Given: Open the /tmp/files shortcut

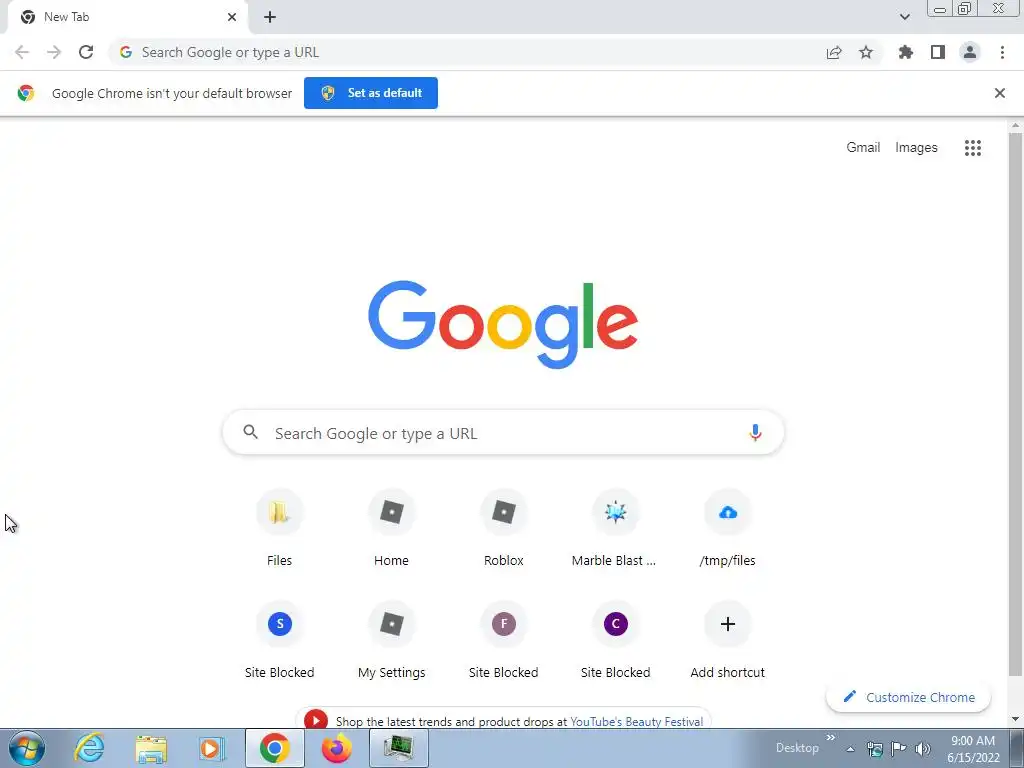Looking at the screenshot, I should [728, 528].
